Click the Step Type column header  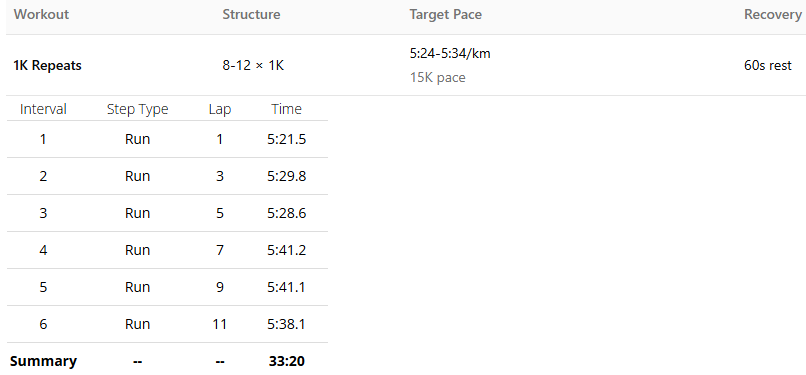137,109
